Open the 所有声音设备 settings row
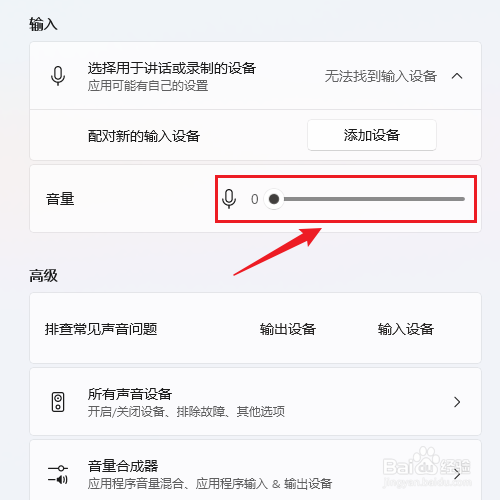 point(255,402)
